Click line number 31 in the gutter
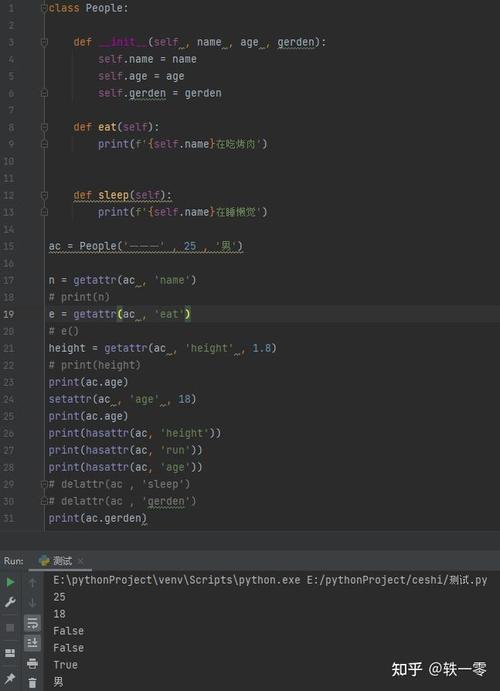This screenshot has height=691, width=500. point(9,518)
